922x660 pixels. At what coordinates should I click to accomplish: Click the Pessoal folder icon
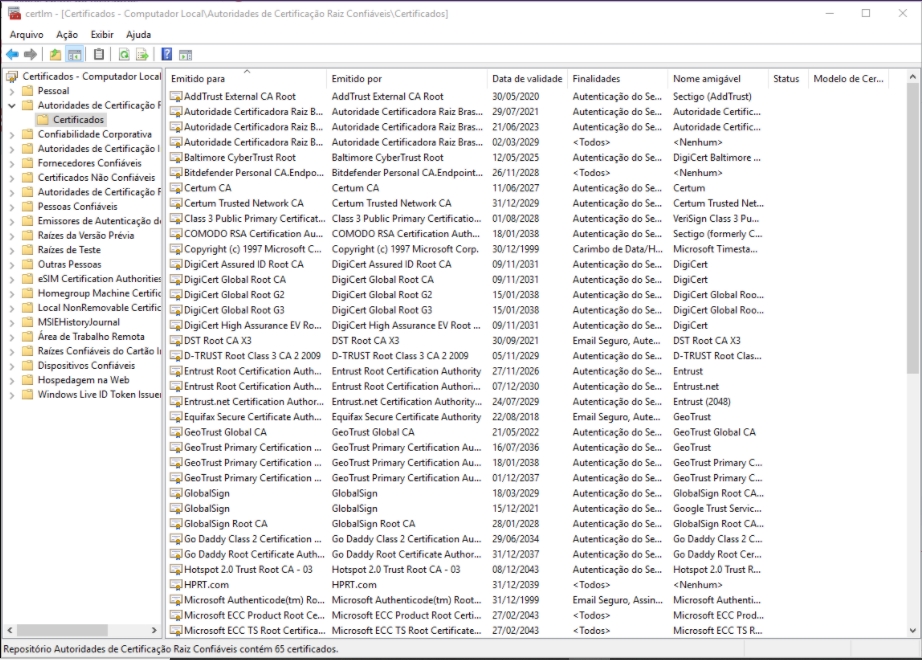coord(27,91)
